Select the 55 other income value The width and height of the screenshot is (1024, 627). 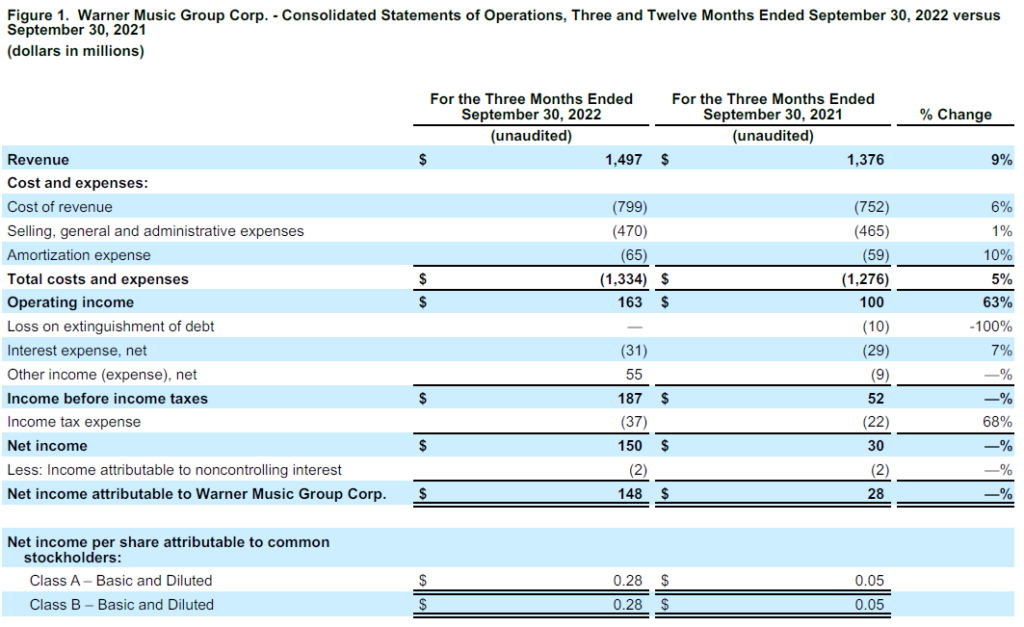click(x=633, y=374)
